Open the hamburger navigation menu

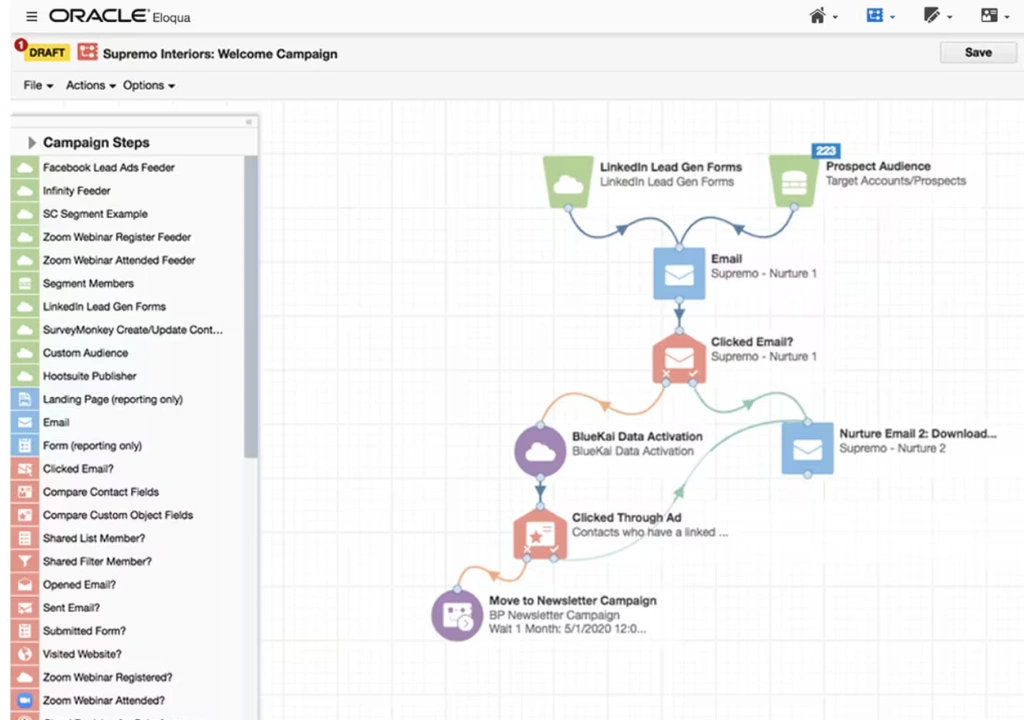32,16
